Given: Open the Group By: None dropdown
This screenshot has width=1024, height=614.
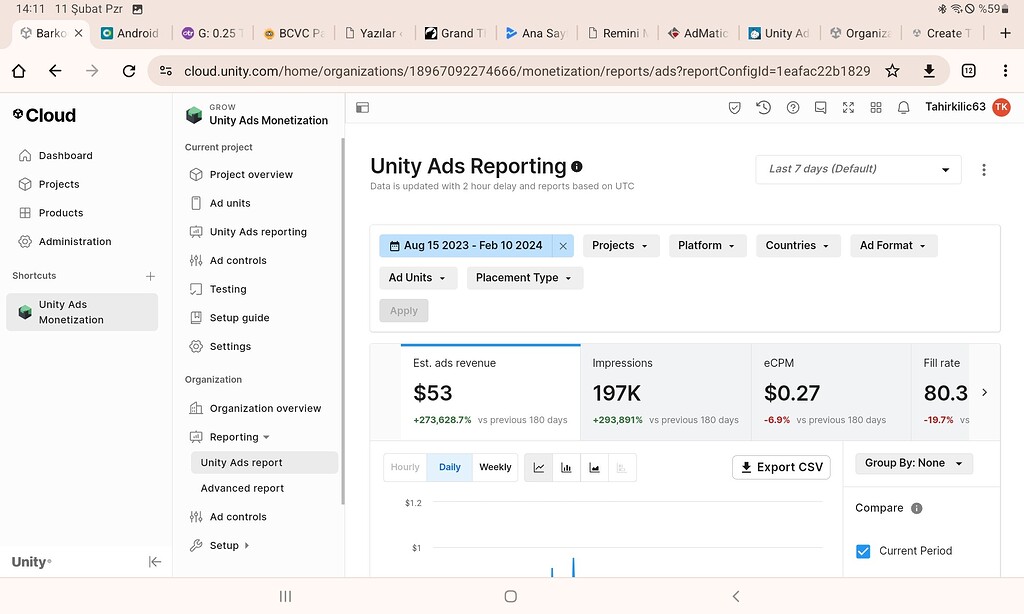Looking at the screenshot, I should pos(913,463).
